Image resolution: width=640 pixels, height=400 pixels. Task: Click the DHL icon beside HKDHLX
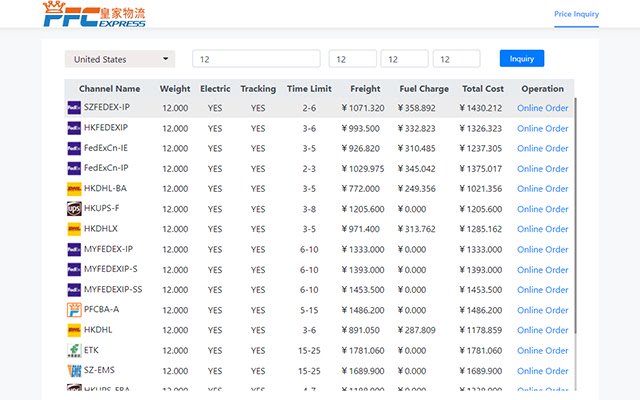74,229
